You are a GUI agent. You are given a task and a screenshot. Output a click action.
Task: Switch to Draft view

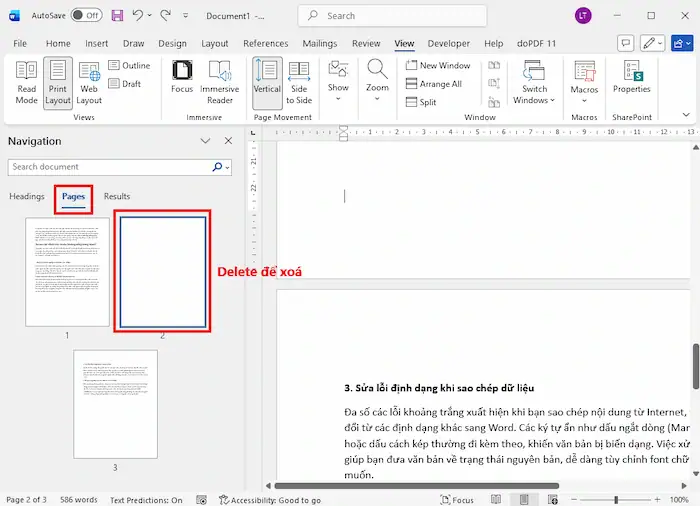131,84
